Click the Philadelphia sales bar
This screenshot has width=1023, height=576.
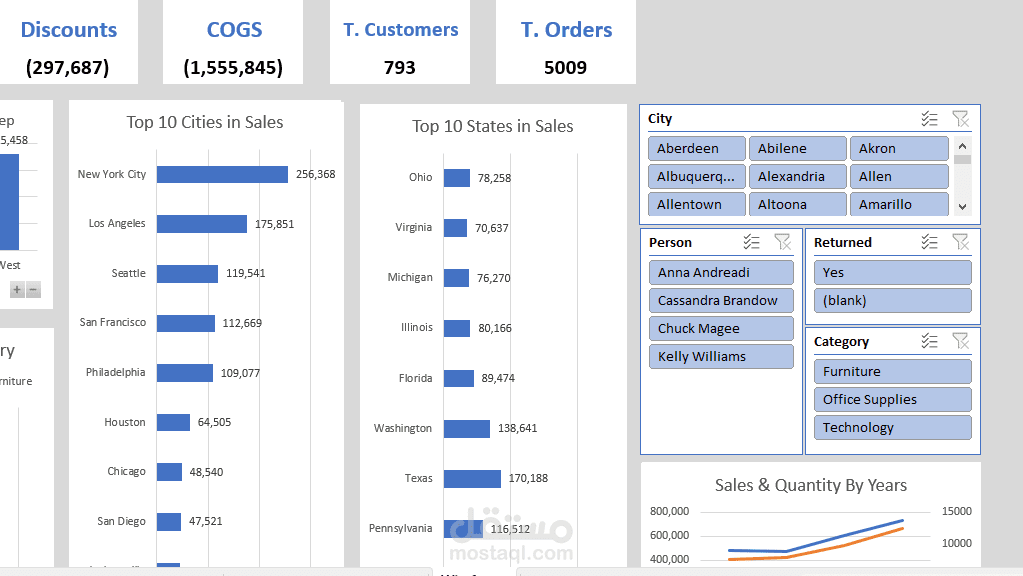[x=185, y=372]
